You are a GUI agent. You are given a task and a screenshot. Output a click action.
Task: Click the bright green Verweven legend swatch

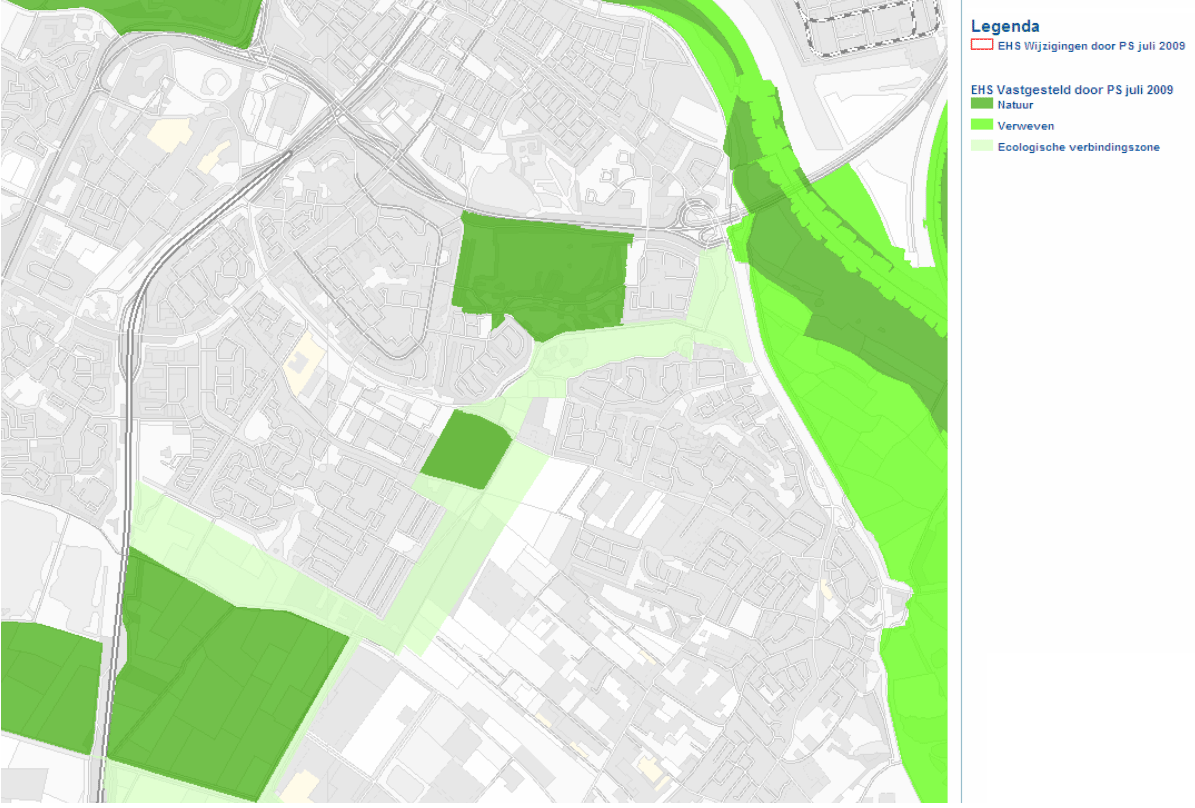[982, 125]
